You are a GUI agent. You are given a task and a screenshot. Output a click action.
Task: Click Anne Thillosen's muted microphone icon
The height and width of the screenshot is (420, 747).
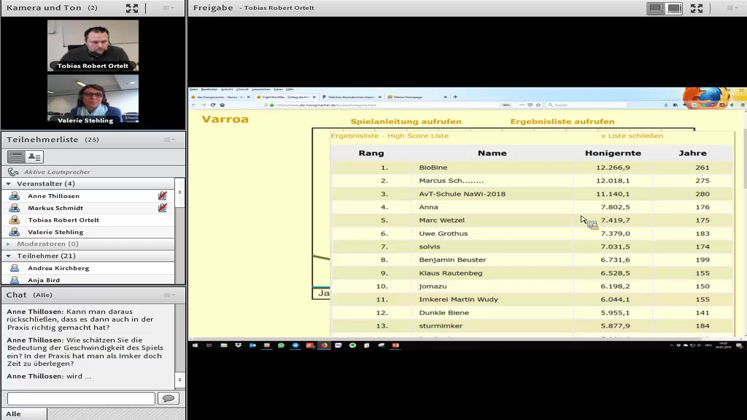(x=162, y=196)
